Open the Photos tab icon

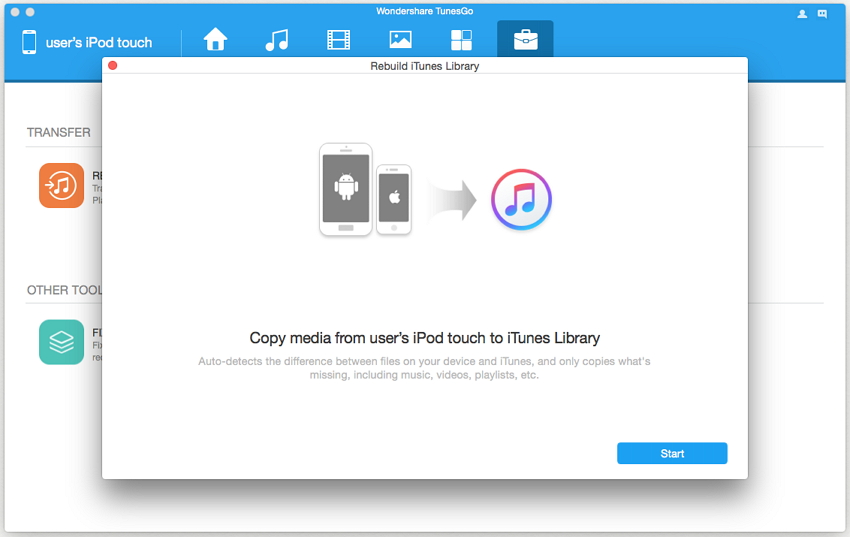pyautogui.click(x=400, y=40)
